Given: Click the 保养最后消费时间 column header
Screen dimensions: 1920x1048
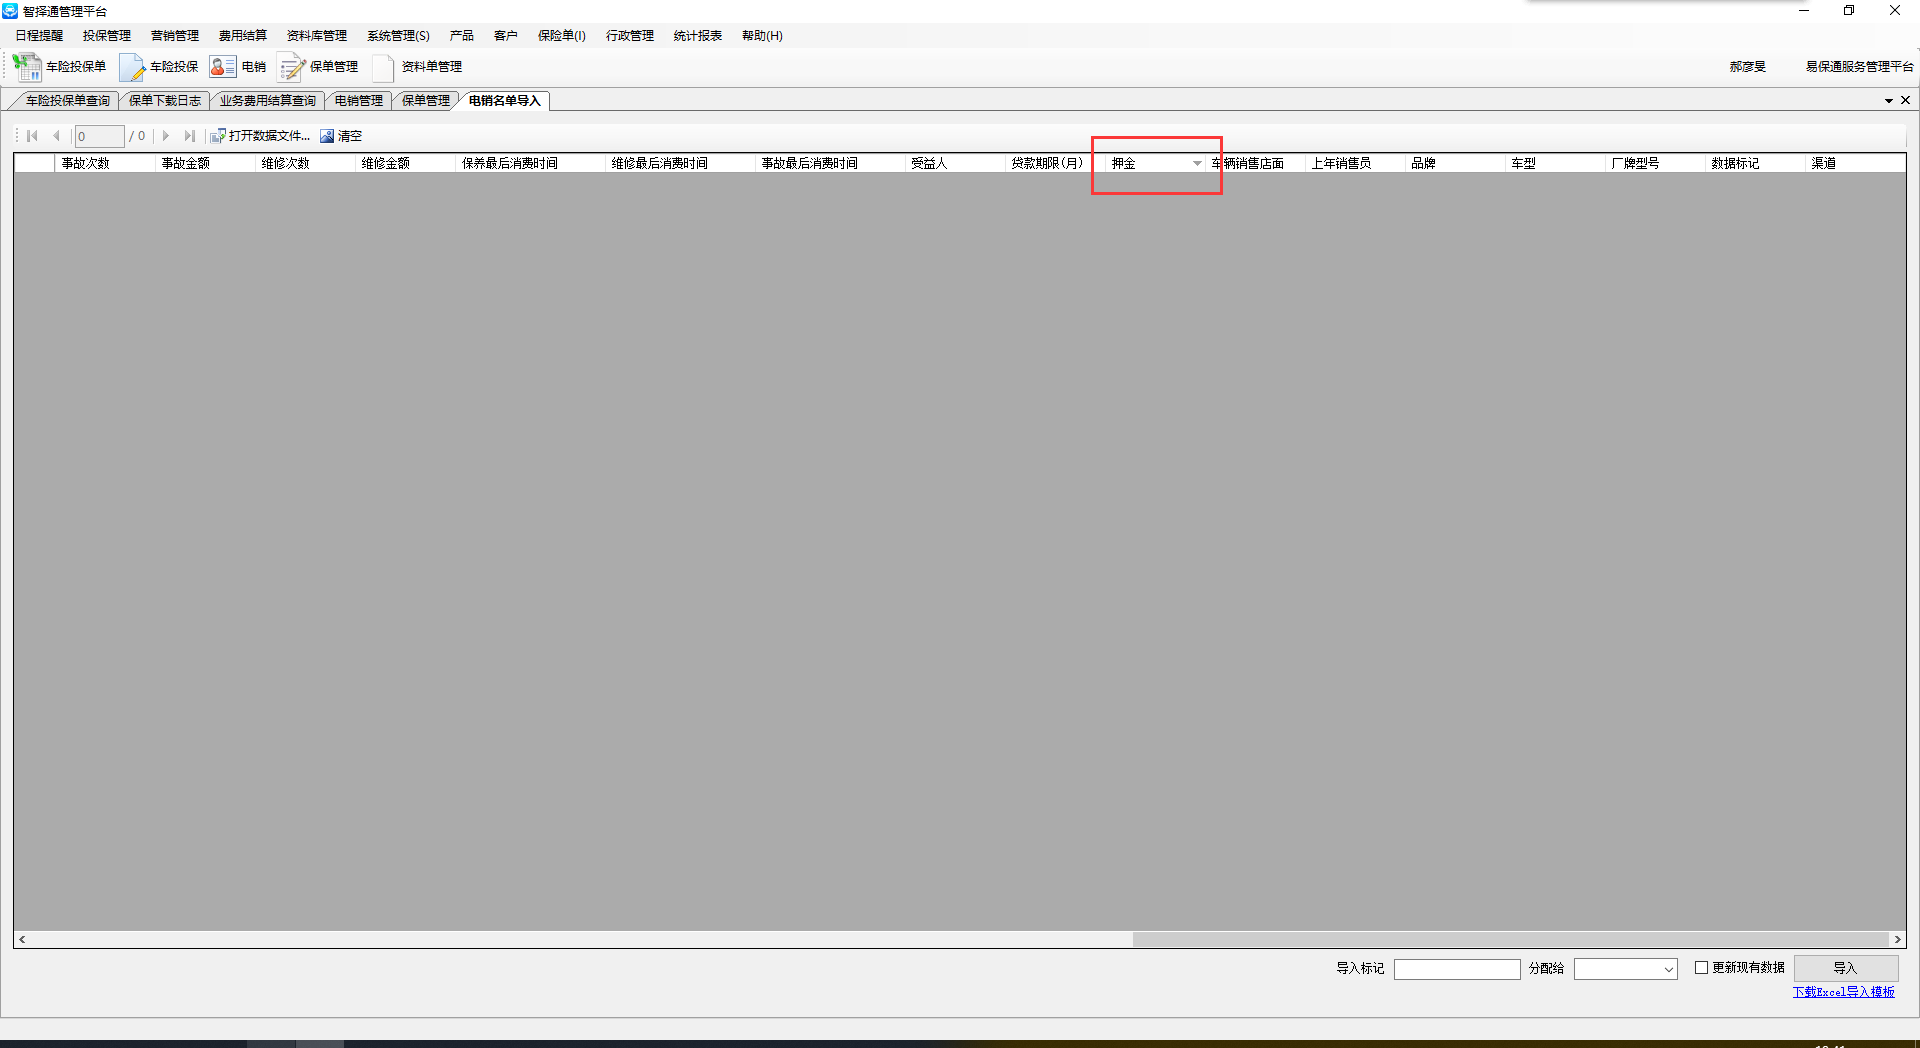Looking at the screenshot, I should click(530, 163).
